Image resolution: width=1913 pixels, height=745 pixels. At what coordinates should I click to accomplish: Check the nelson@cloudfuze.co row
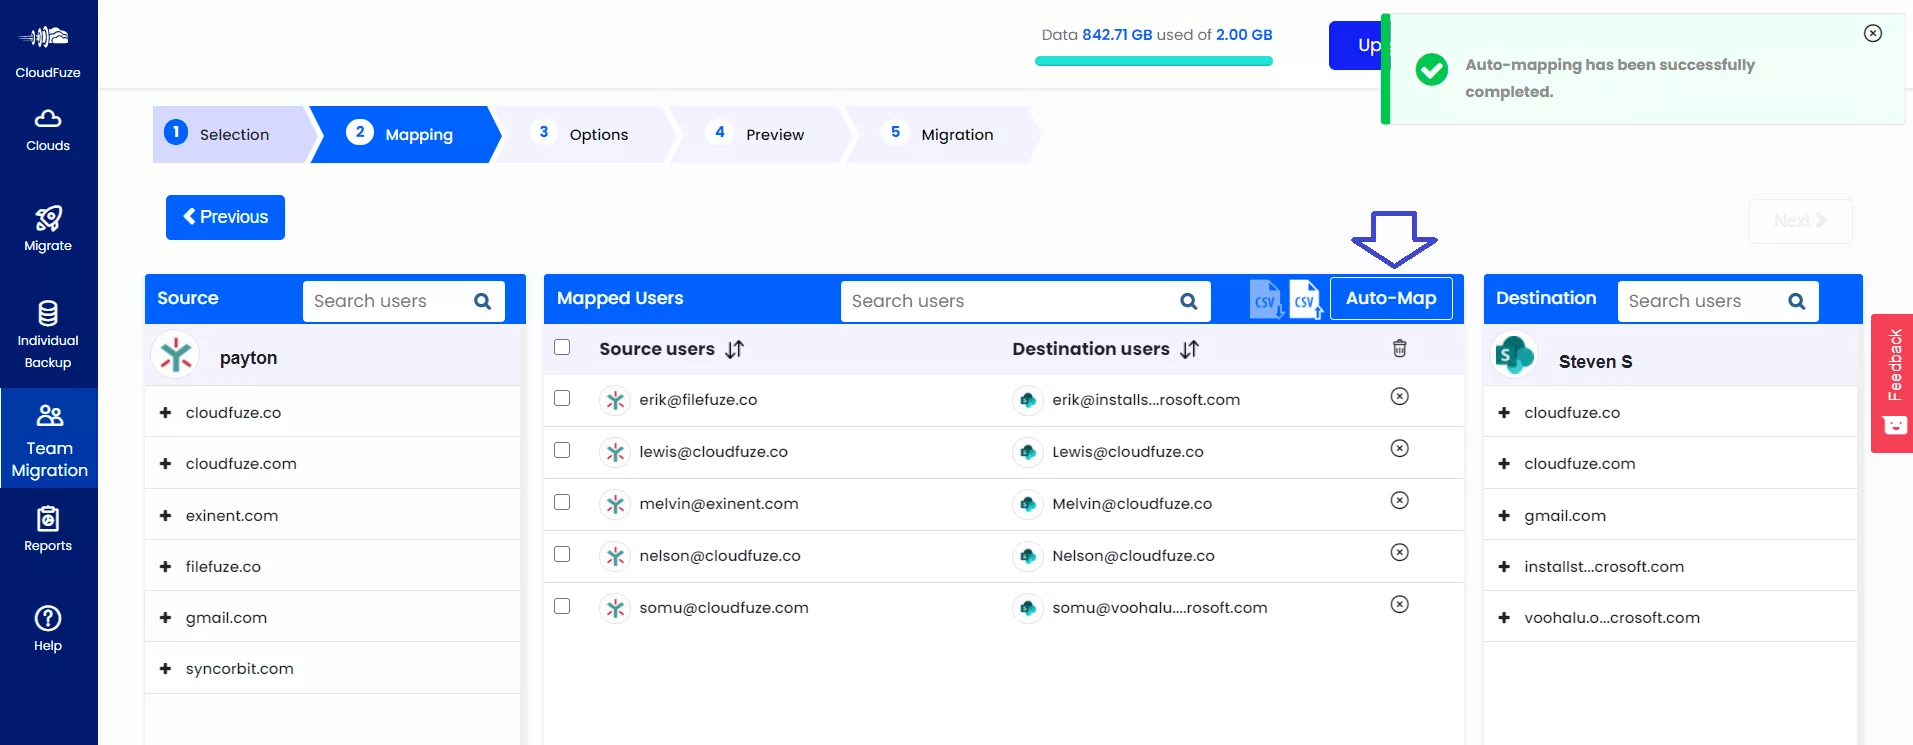point(562,554)
